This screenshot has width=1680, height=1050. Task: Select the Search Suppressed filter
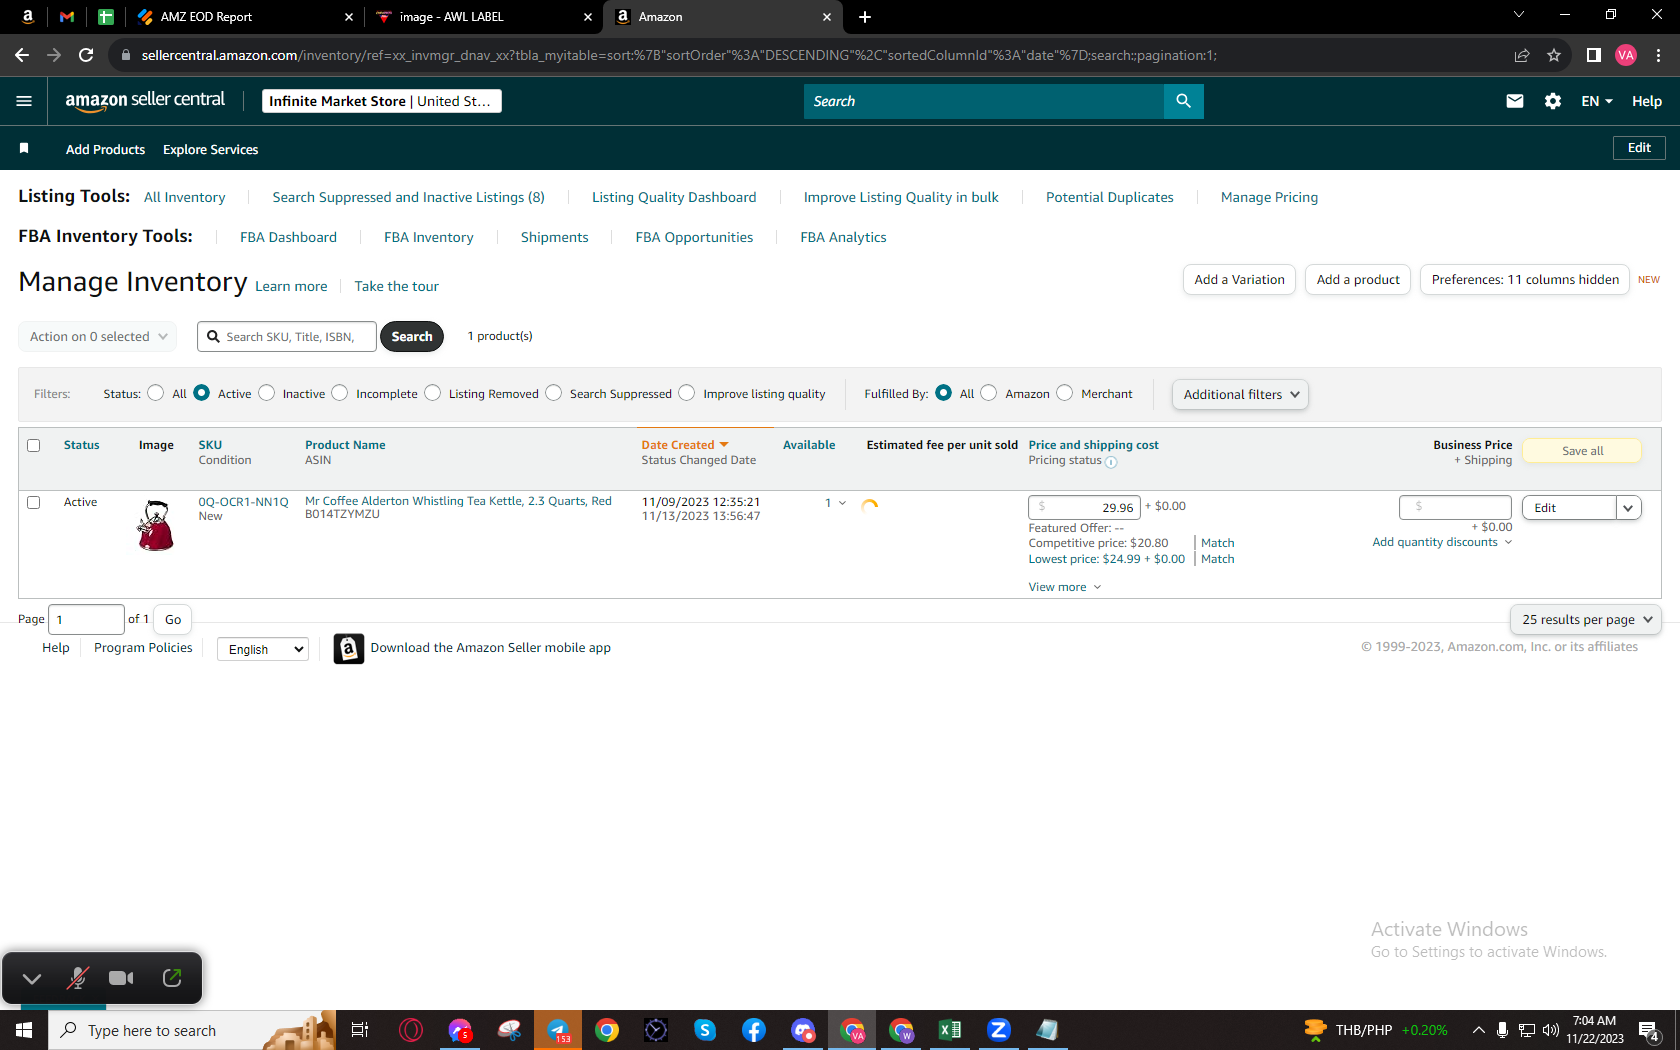(553, 393)
